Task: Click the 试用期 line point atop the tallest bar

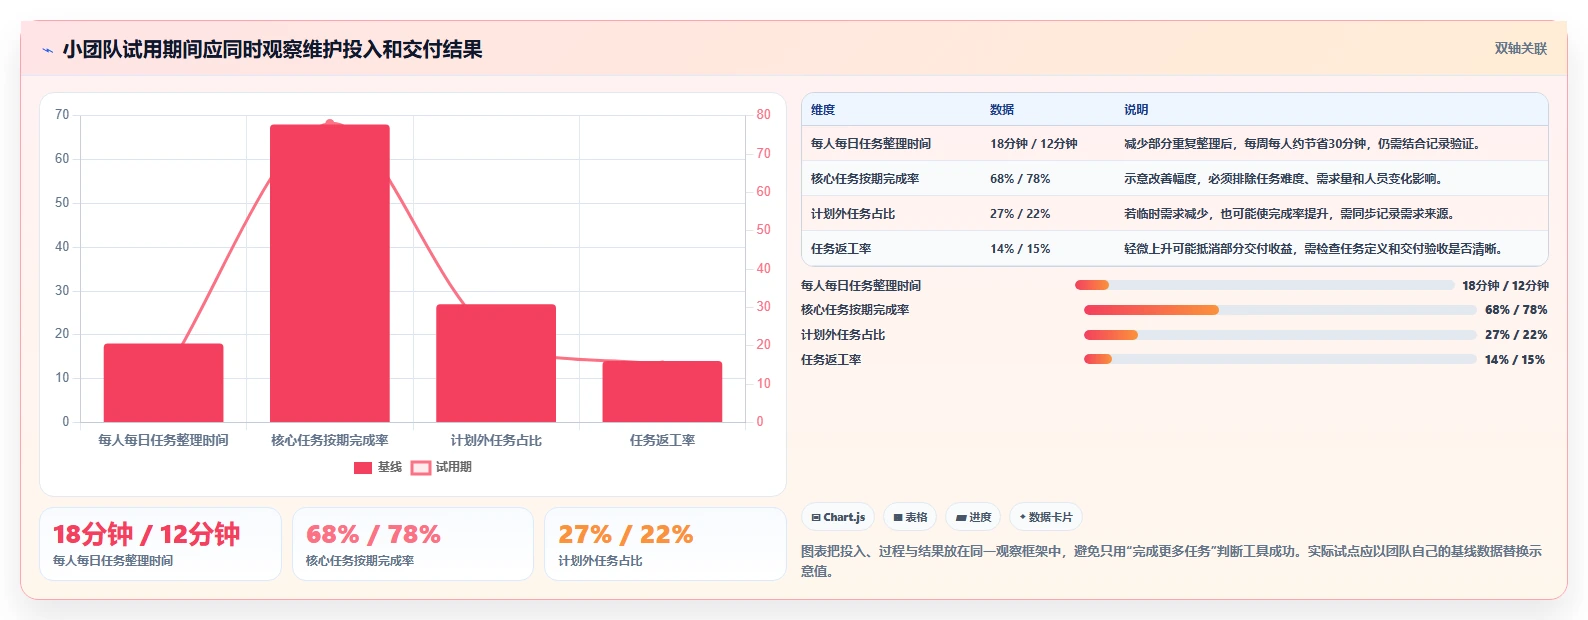Action: tap(330, 124)
